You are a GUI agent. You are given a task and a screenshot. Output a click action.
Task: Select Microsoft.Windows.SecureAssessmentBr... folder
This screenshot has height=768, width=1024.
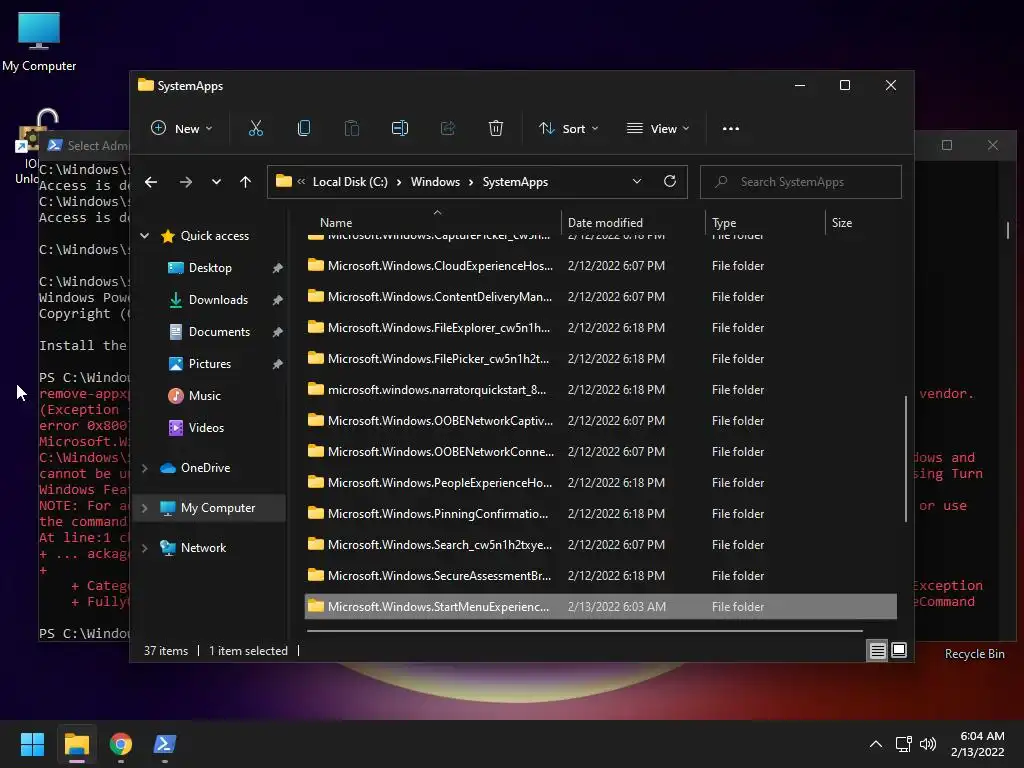pyautogui.click(x=601, y=576)
